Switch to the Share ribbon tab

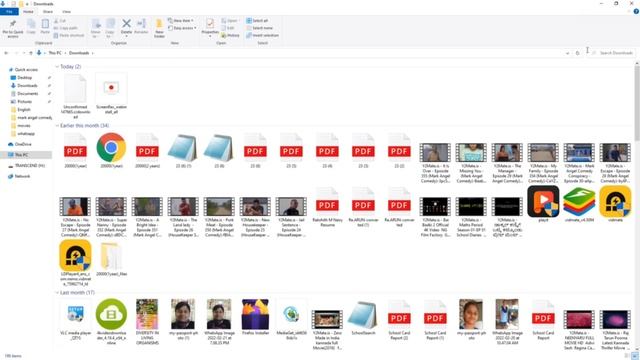(48, 12)
